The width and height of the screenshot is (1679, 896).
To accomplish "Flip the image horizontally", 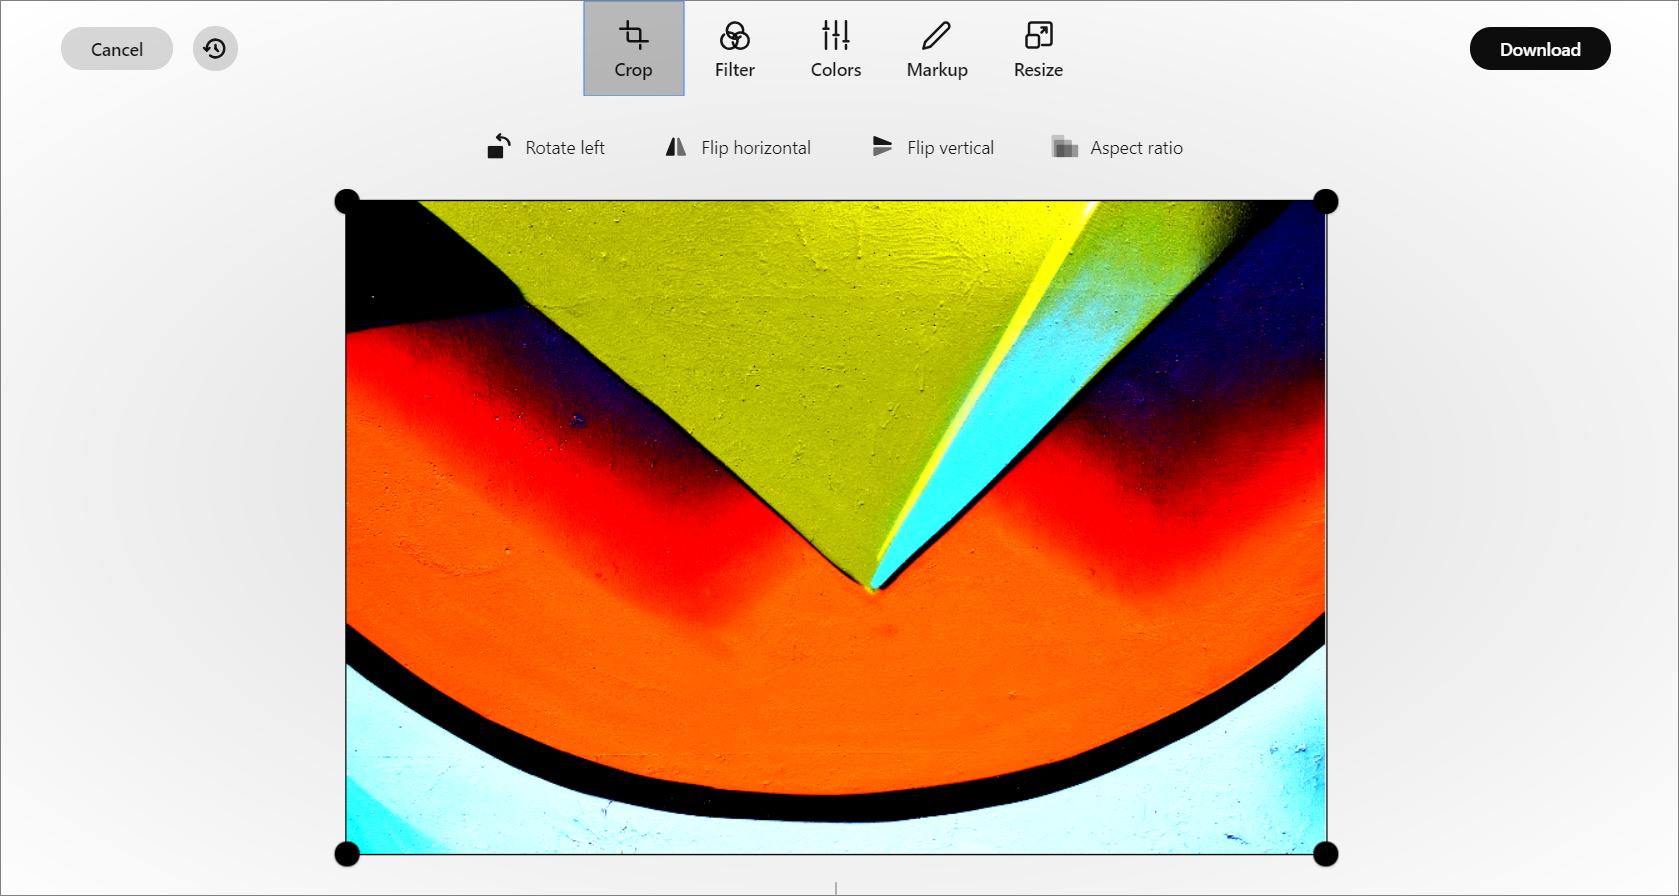I will 738,148.
